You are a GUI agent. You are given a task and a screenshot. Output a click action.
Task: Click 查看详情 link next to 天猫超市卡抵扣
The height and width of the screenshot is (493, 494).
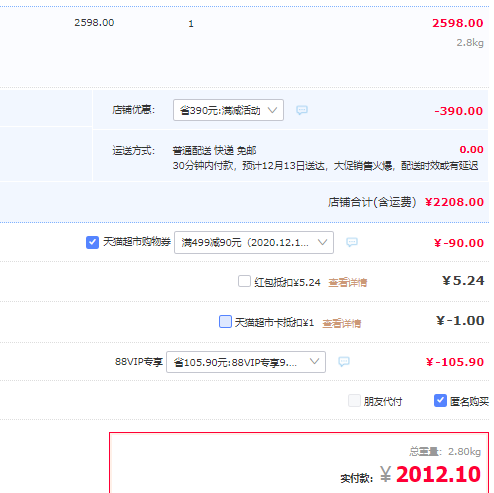point(342,323)
